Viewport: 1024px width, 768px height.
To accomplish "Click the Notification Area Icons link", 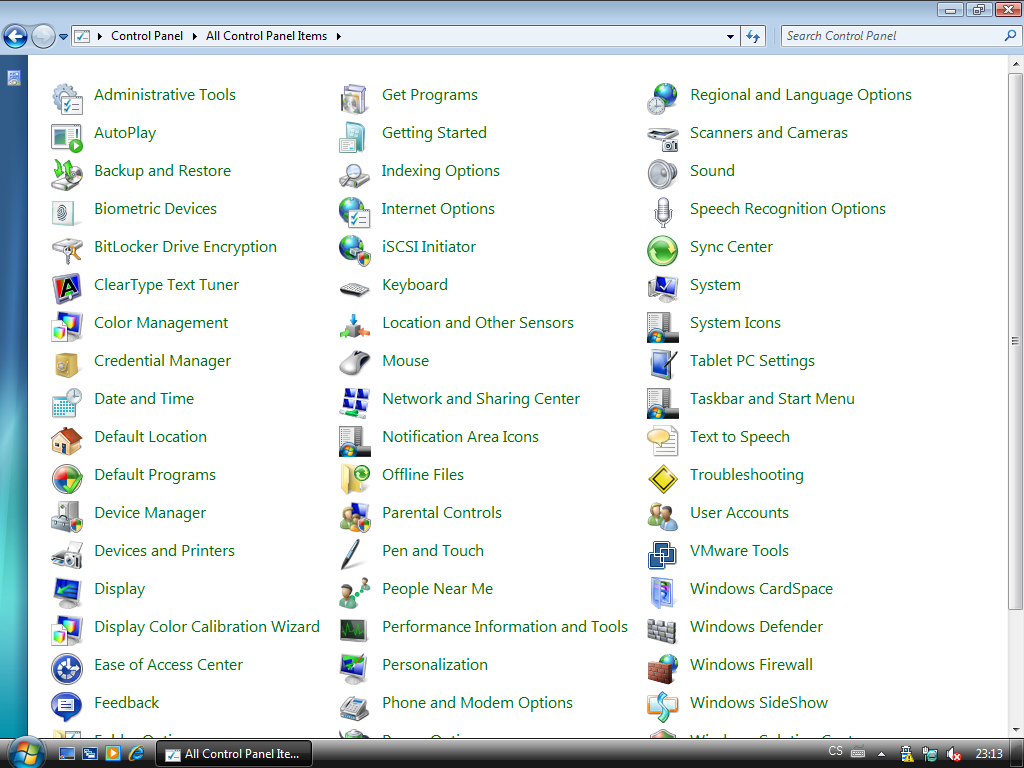I will point(460,436).
